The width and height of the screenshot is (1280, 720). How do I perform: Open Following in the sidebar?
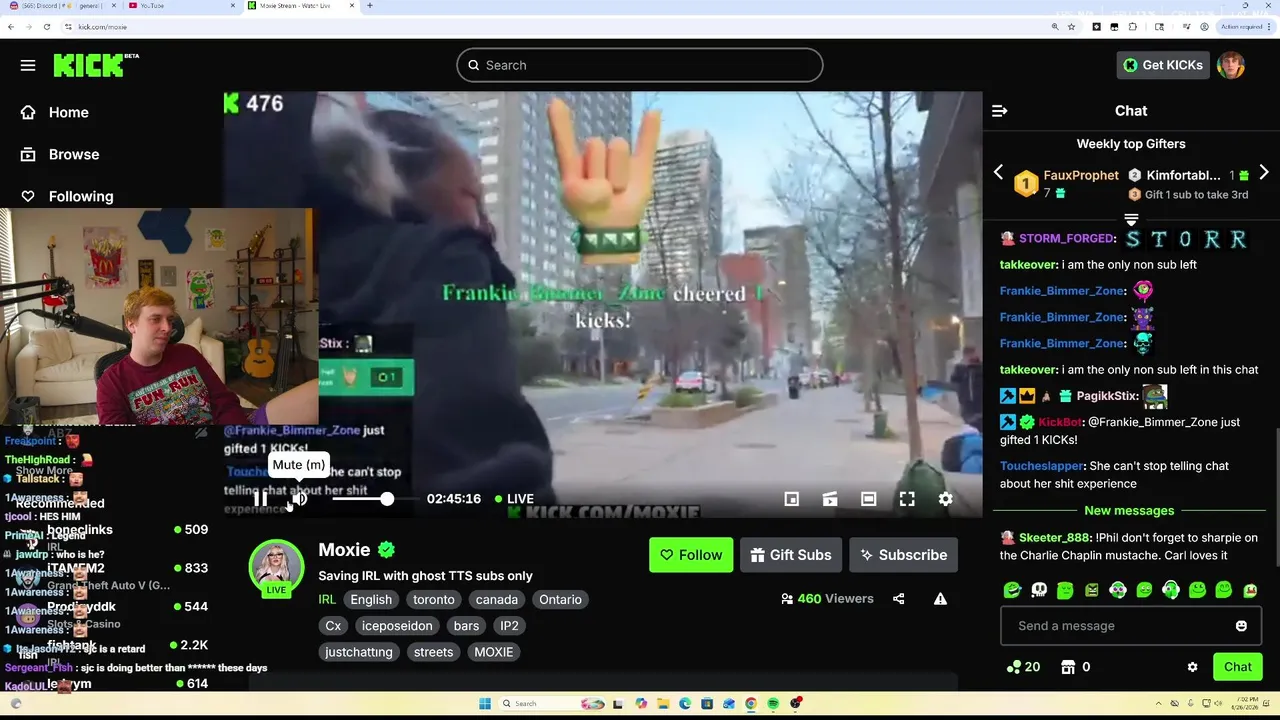coord(80,197)
